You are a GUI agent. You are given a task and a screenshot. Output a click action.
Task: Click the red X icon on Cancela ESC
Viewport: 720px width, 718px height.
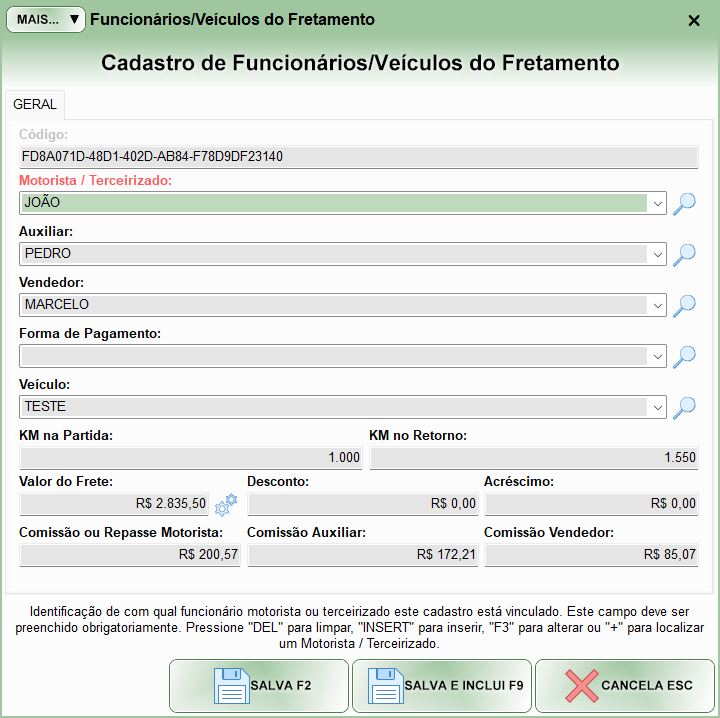click(581, 686)
